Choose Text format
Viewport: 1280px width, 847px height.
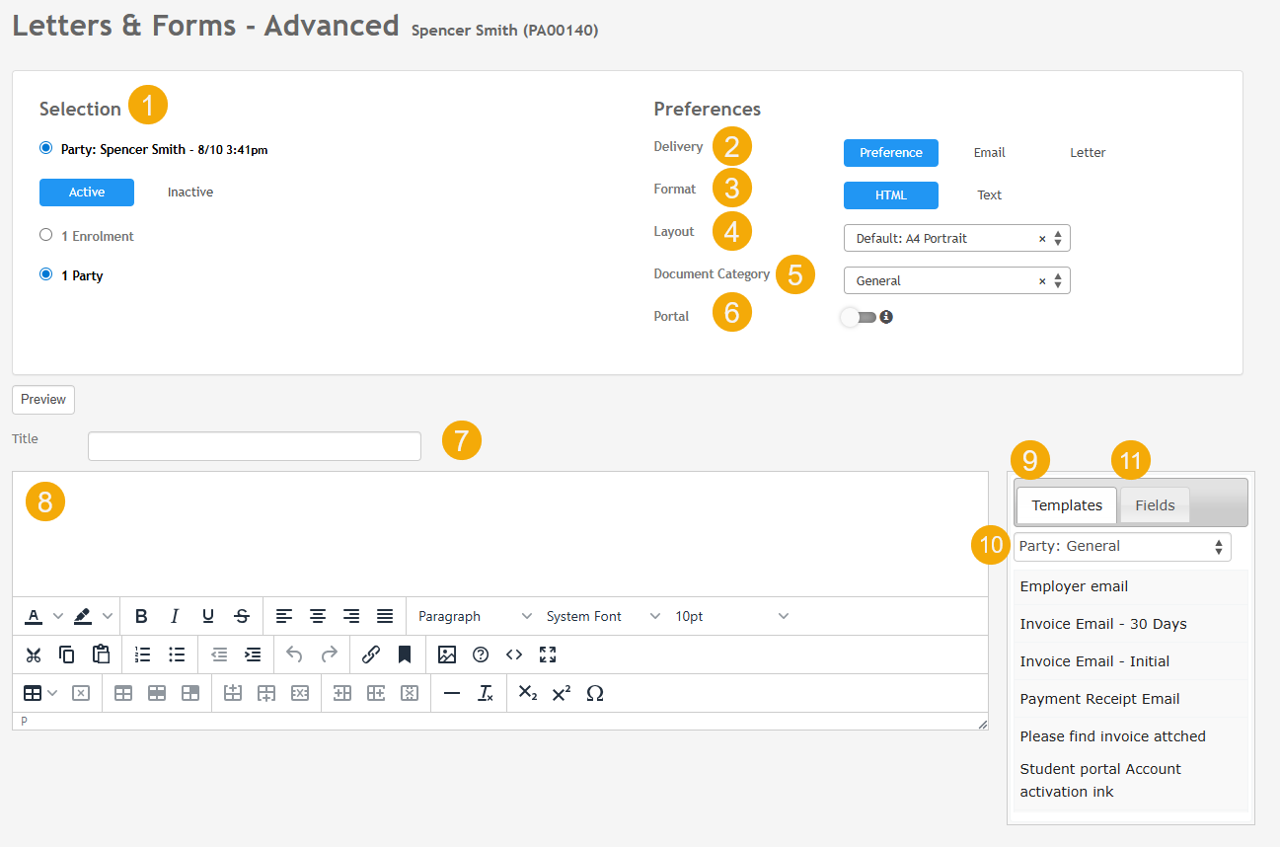[989, 195]
